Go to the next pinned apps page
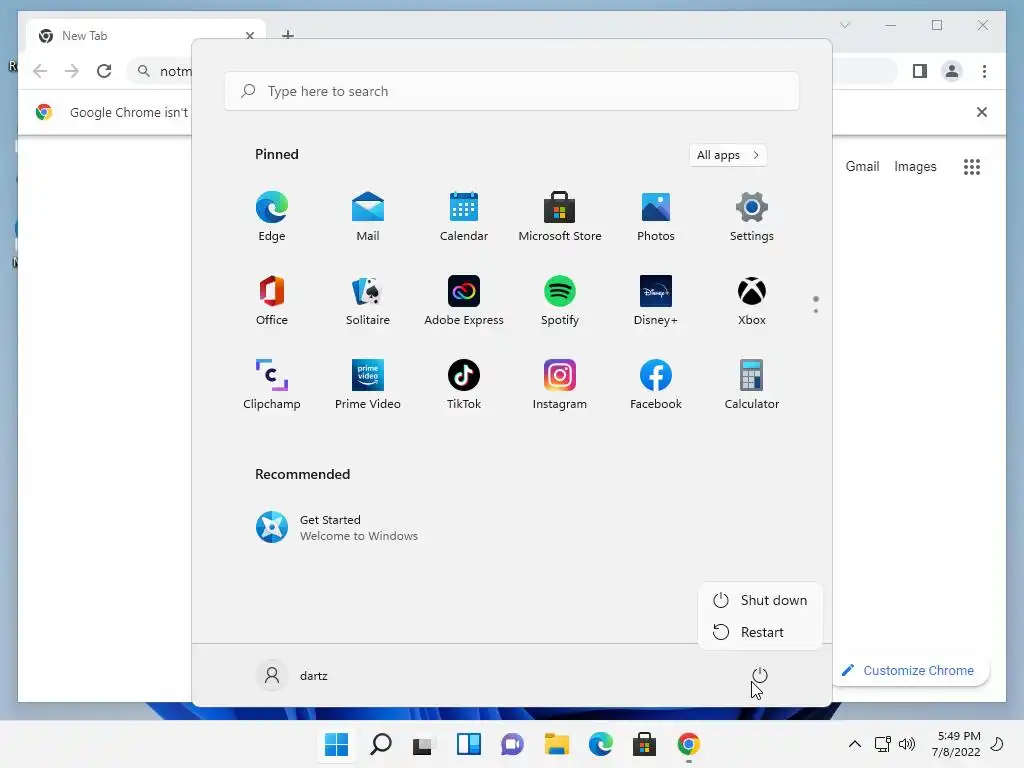Viewport: 1024px width, 768px height. pyautogui.click(x=816, y=311)
